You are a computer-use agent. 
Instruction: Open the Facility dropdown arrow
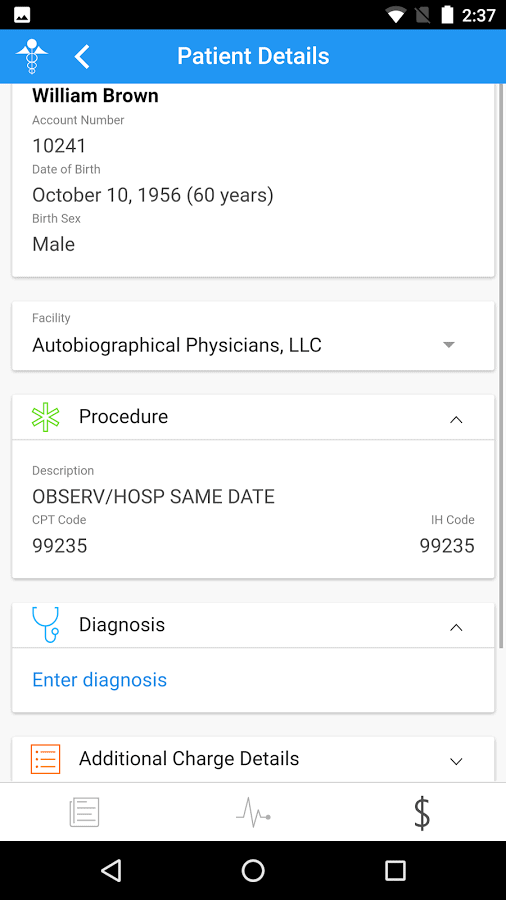click(x=449, y=345)
